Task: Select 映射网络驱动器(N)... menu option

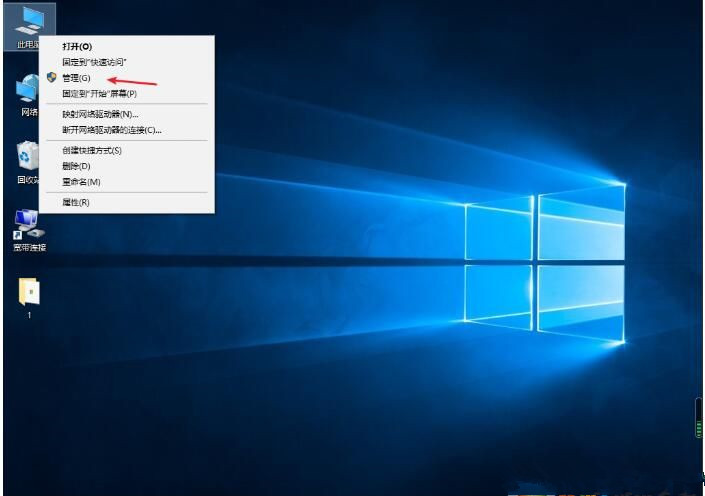Action: pyautogui.click(x=100, y=114)
